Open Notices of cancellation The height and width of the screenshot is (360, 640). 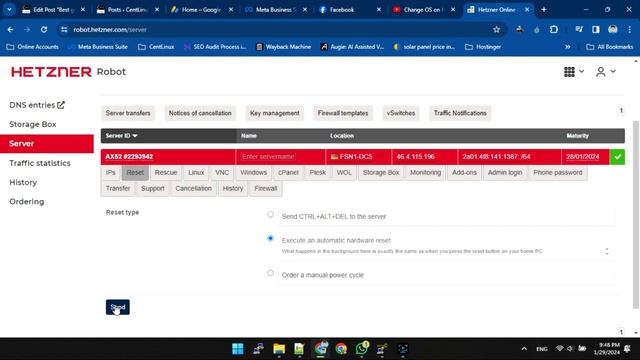click(200, 113)
